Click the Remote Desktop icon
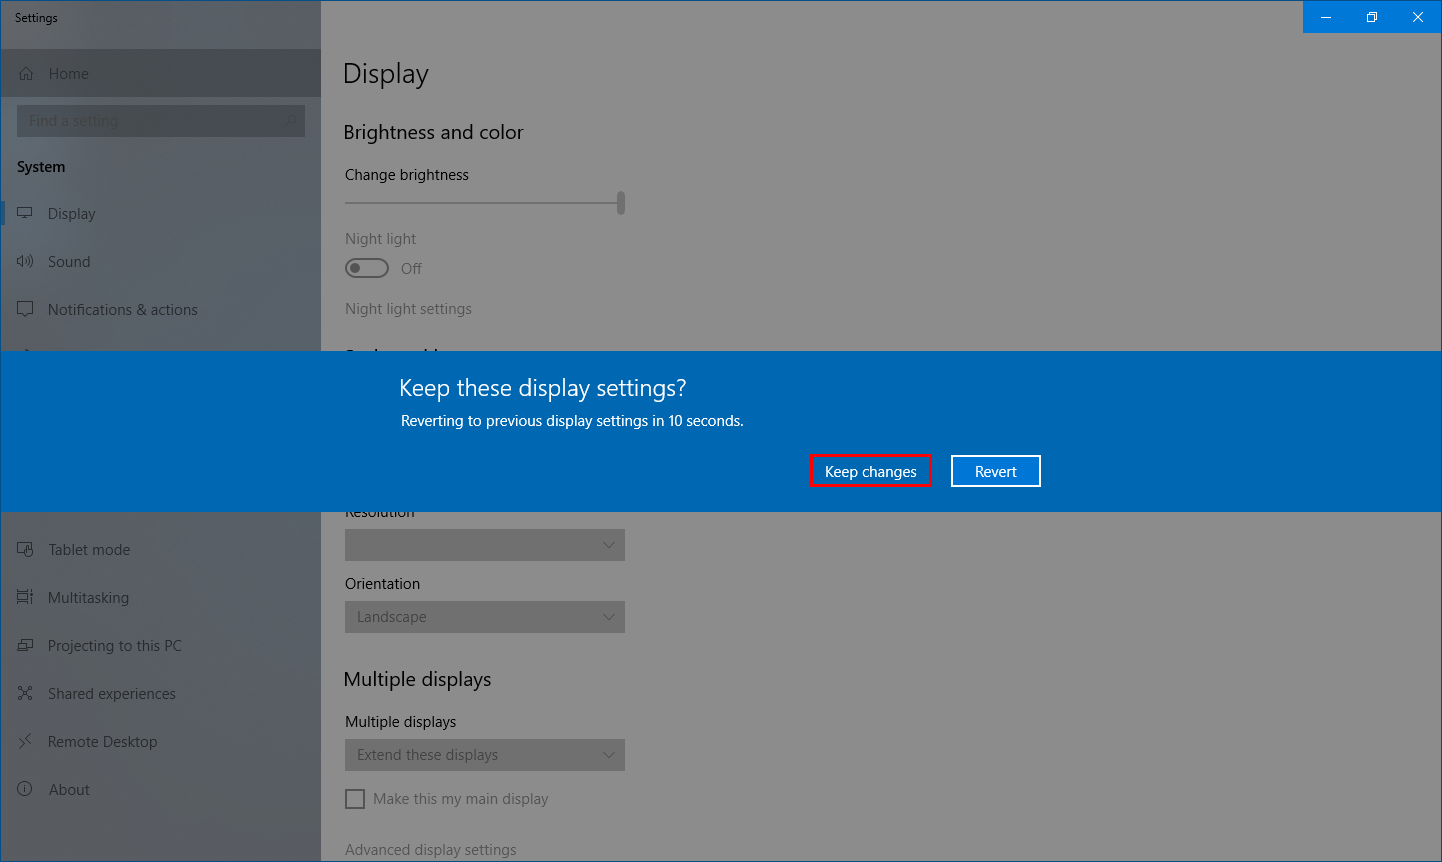The width and height of the screenshot is (1442, 862). [x=25, y=741]
